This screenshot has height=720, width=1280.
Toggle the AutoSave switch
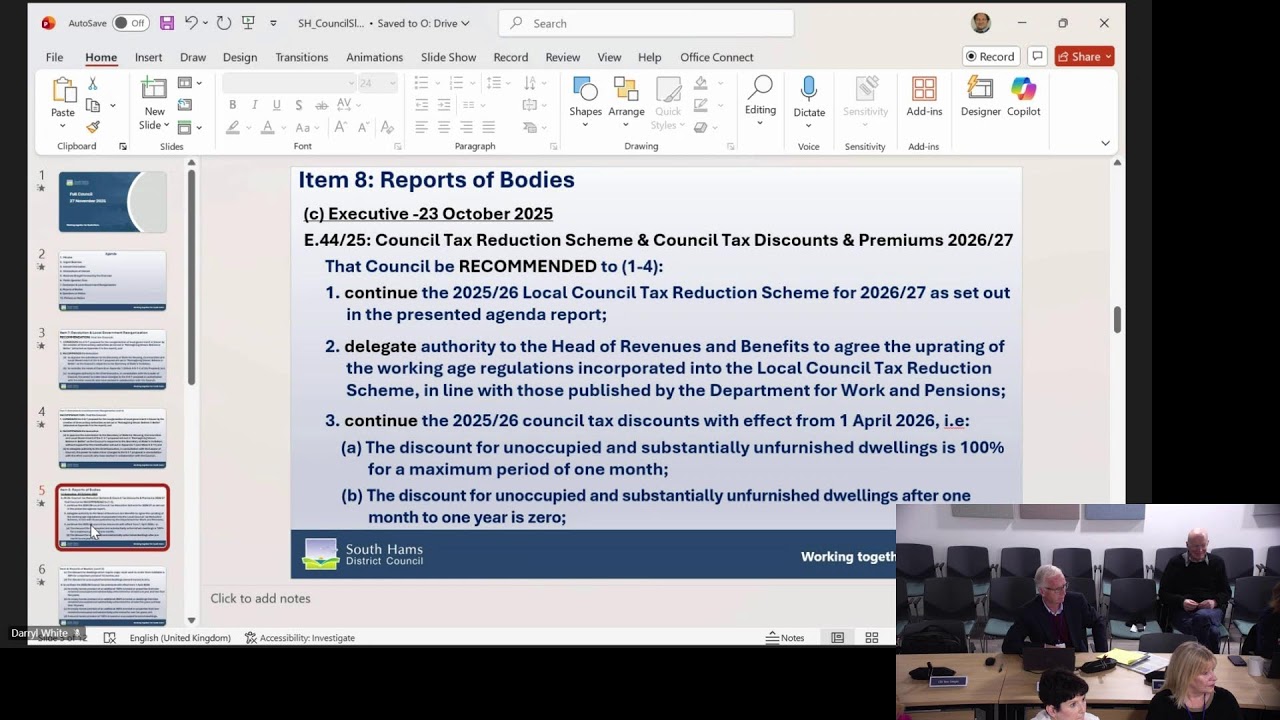point(131,23)
